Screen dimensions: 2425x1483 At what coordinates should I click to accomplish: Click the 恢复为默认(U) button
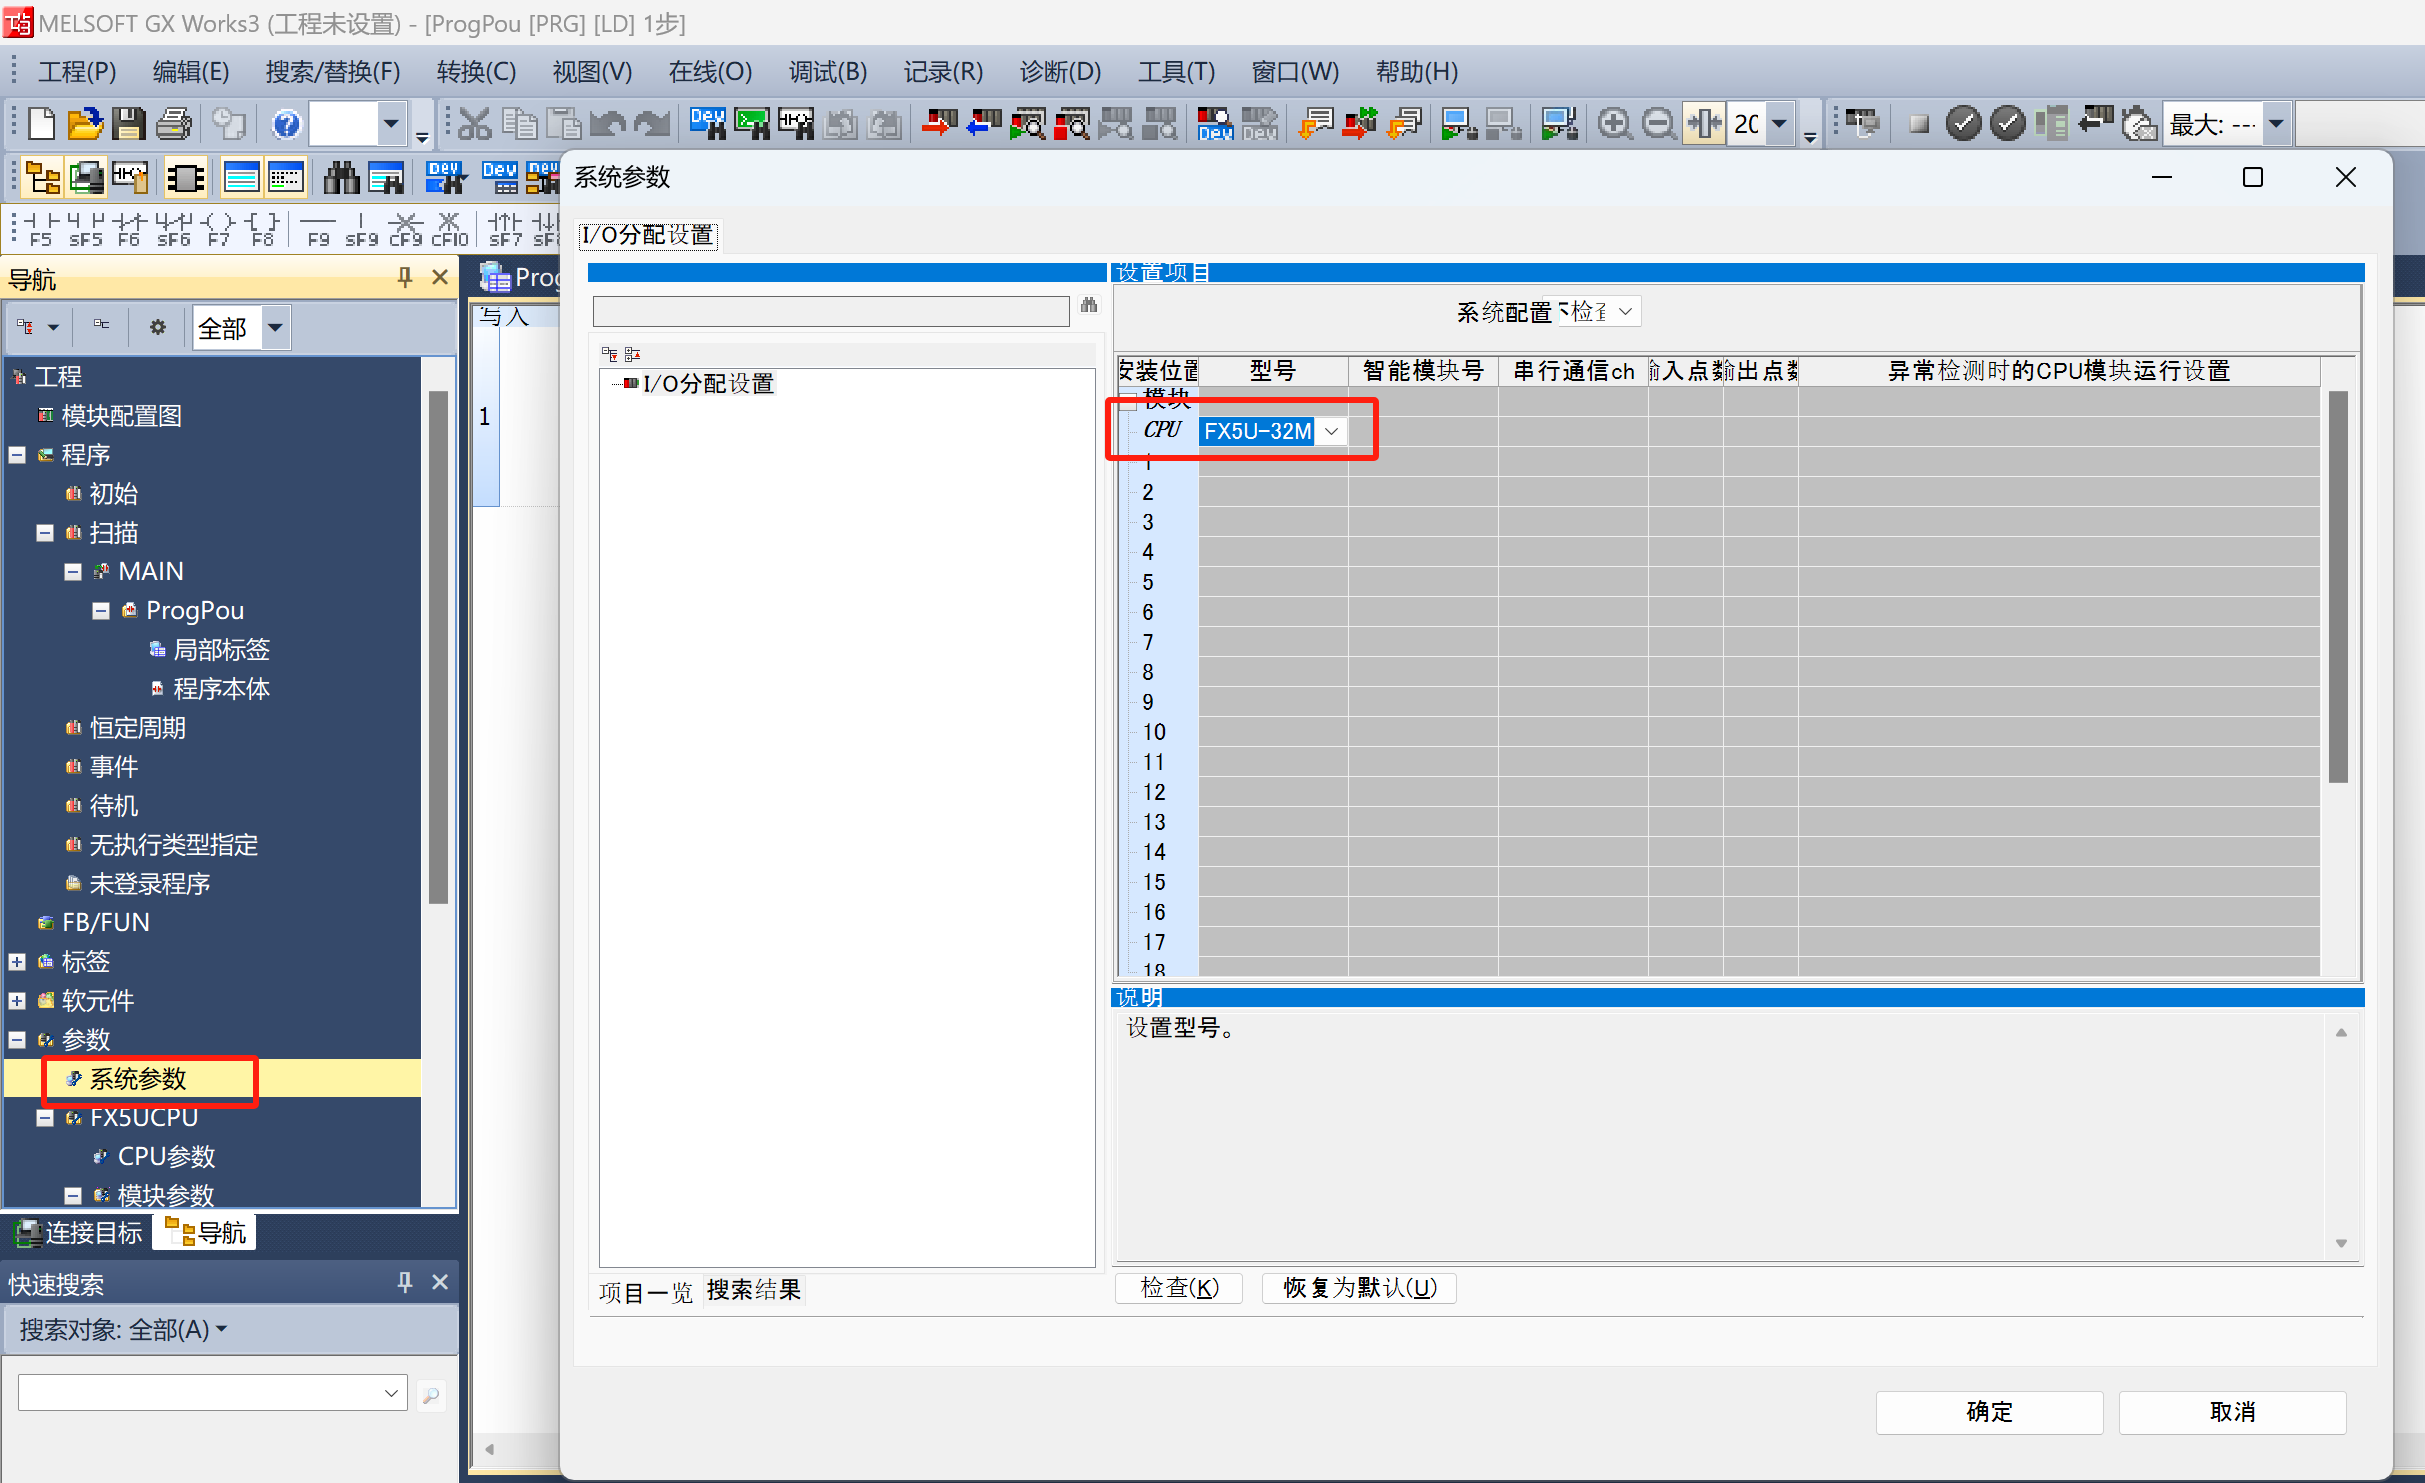click(x=1359, y=1288)
